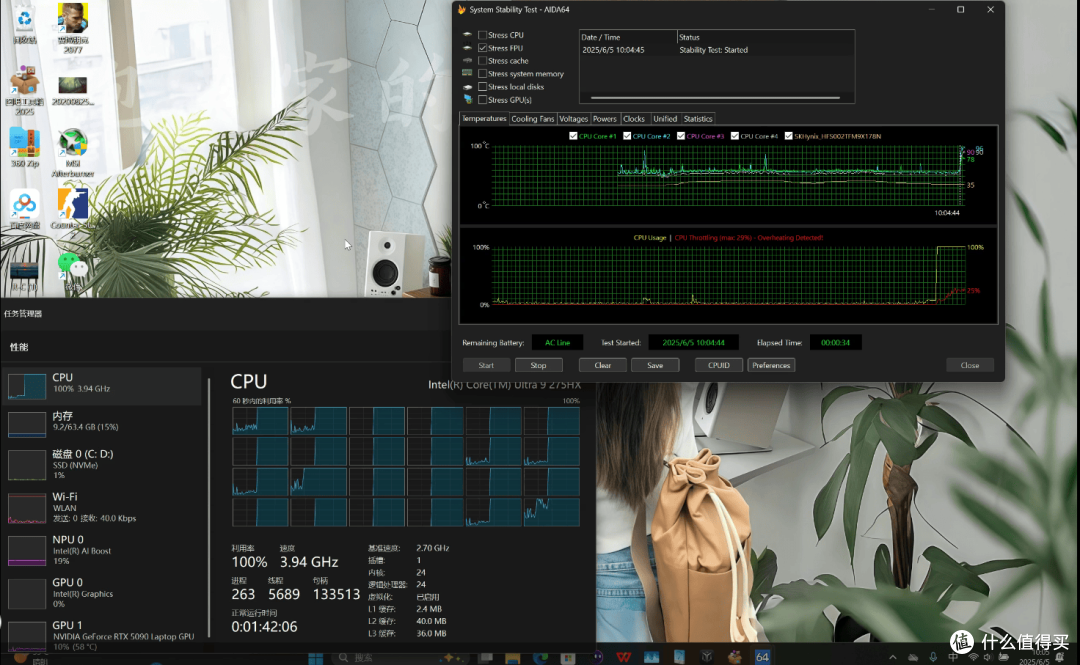Toggle the CPU Core #2 graph checkbox
The image size is (1080, 665).
627,136
